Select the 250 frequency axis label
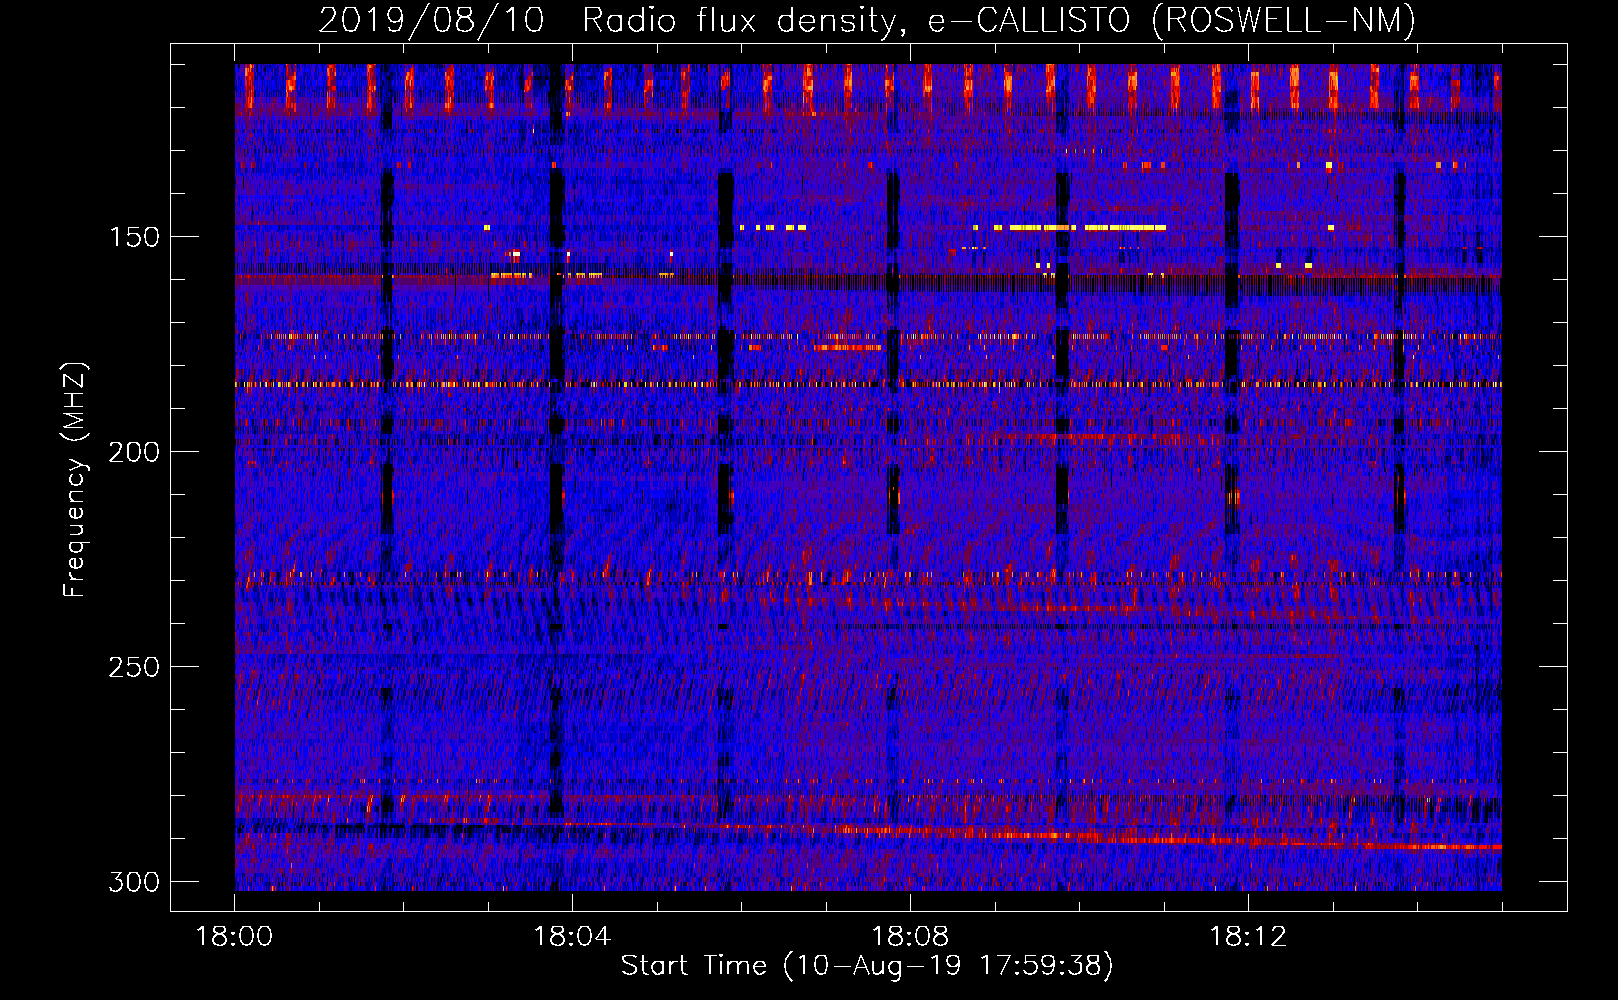This screenshot has height=1000, width=1618. click(x=133, y=667)
